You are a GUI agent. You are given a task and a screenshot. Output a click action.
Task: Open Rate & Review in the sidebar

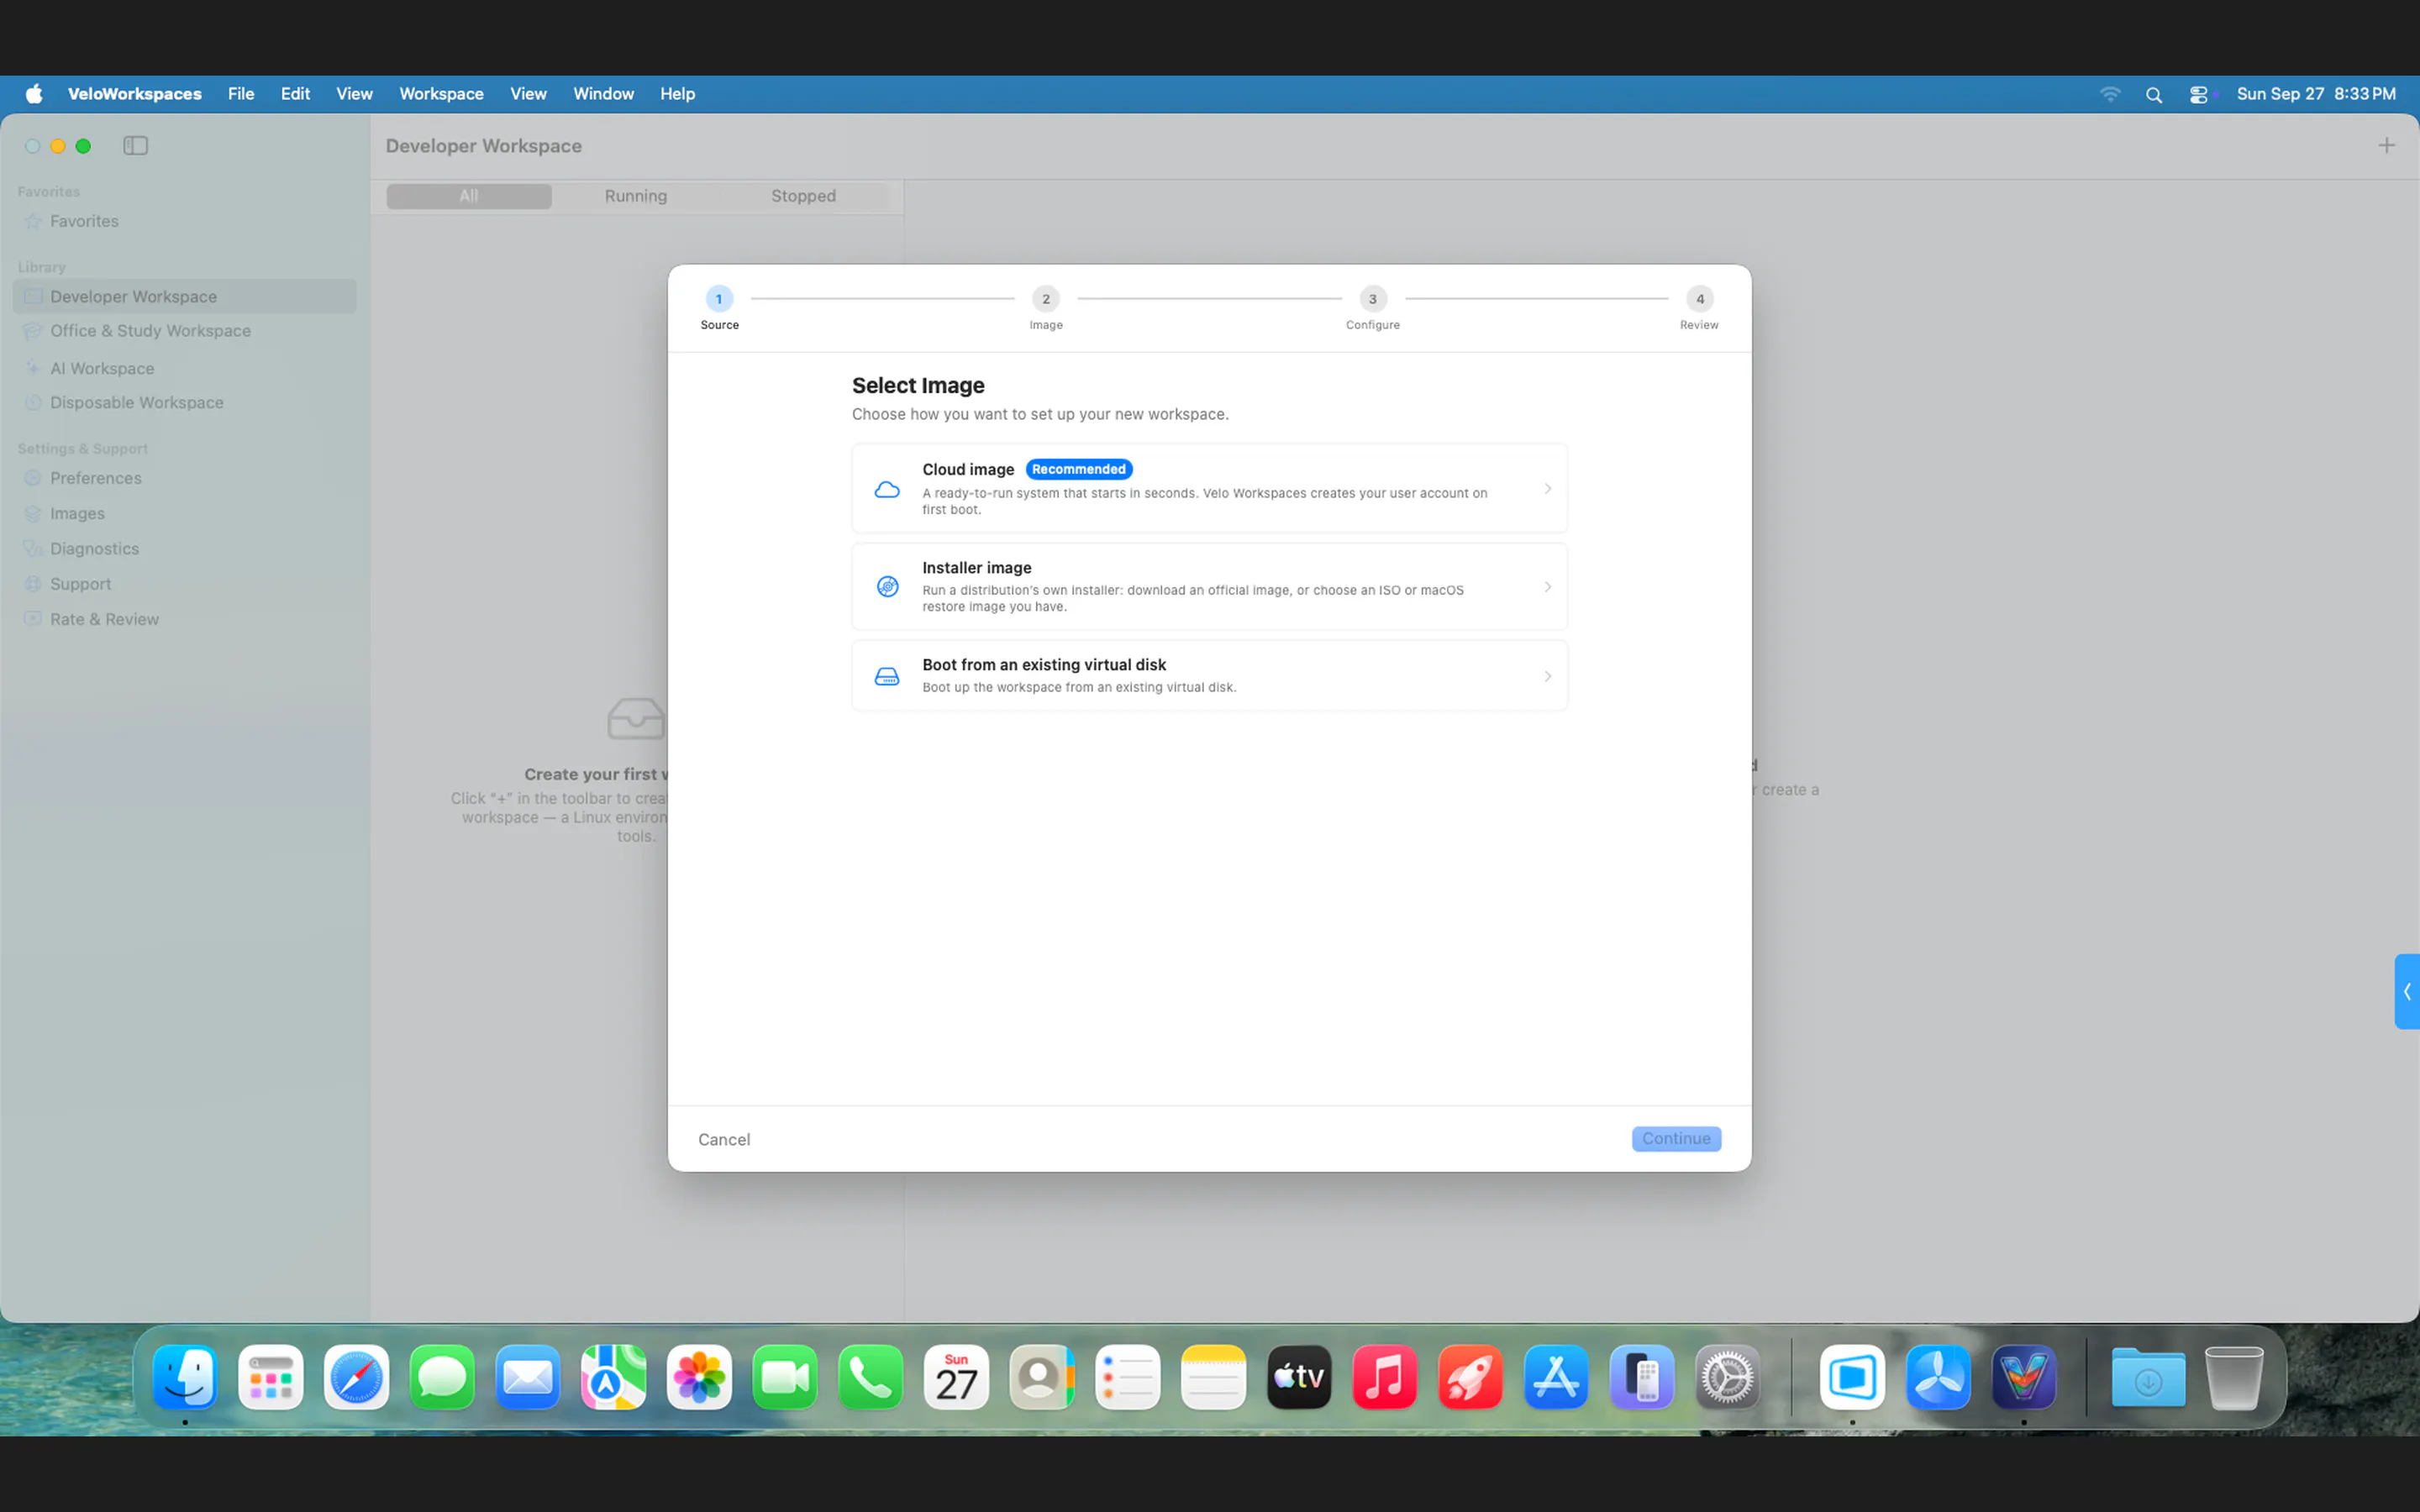[x=185, y=620]
